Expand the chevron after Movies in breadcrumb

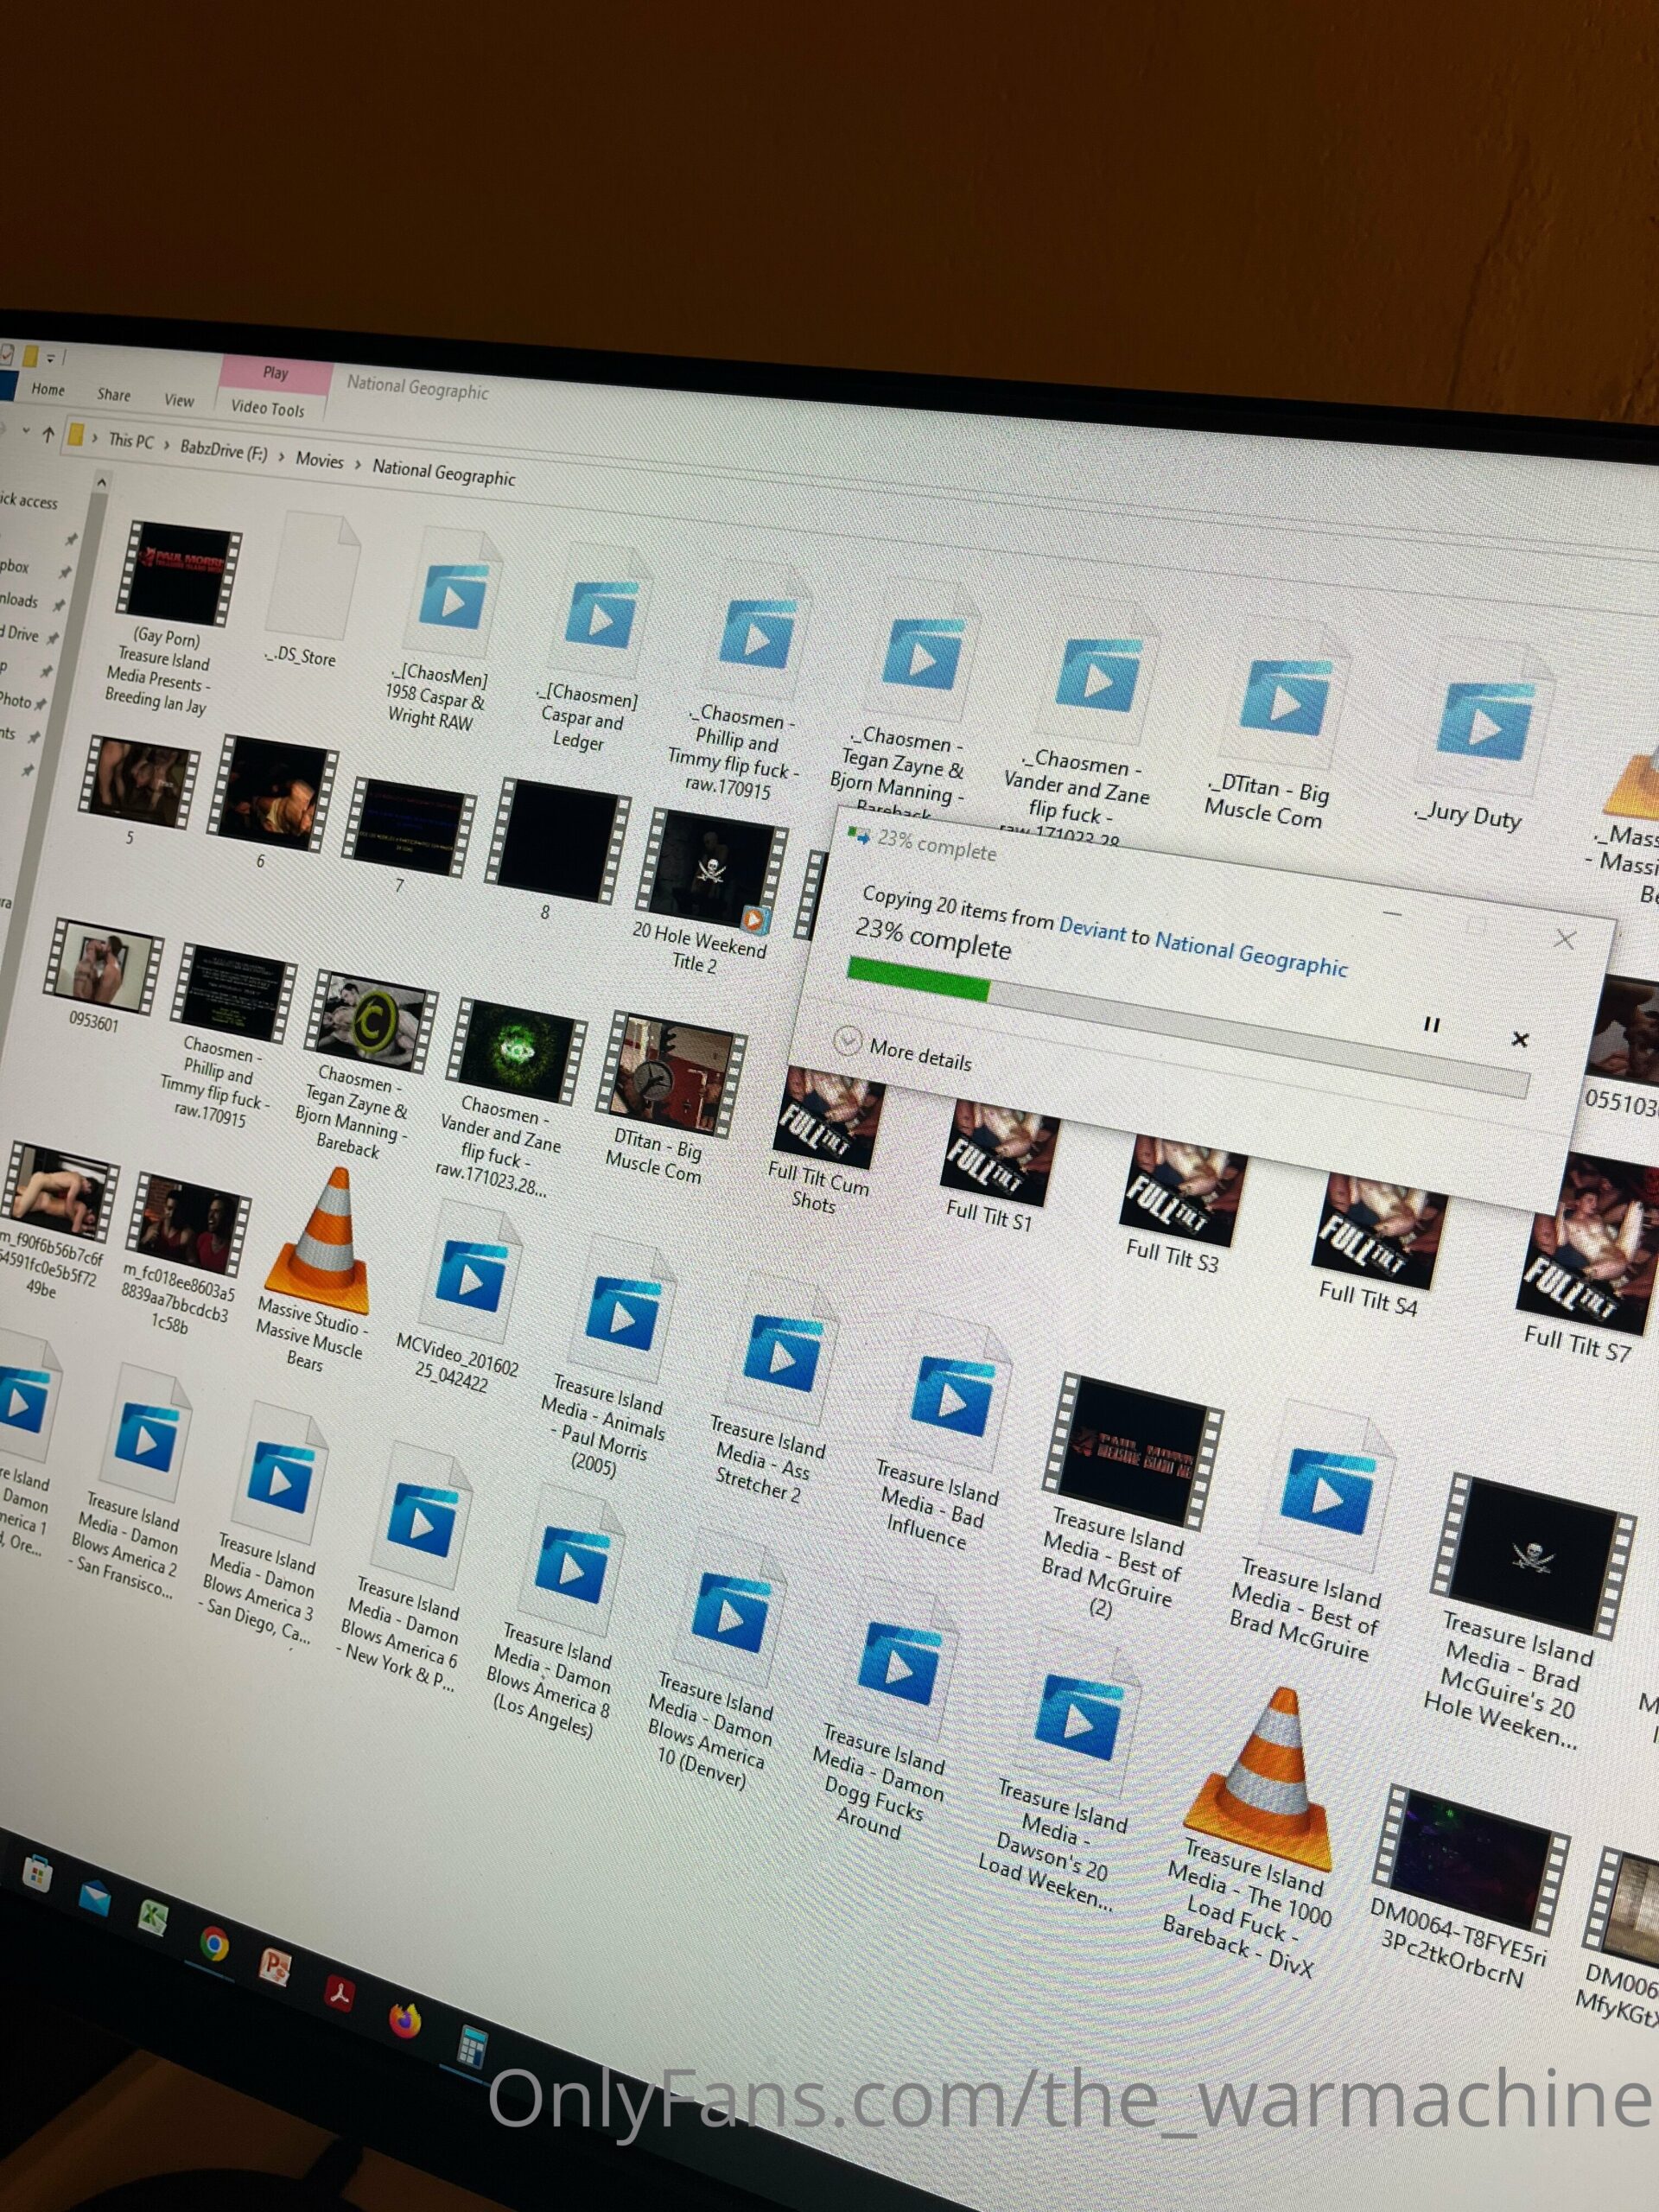357,465
